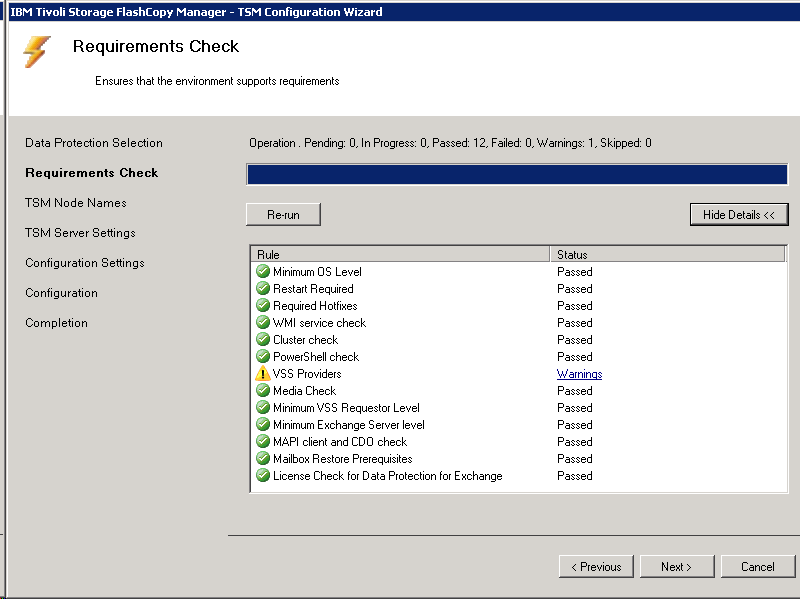
Task: Click the green check icon for Minimum OS Level
Action: pos(263,272)
